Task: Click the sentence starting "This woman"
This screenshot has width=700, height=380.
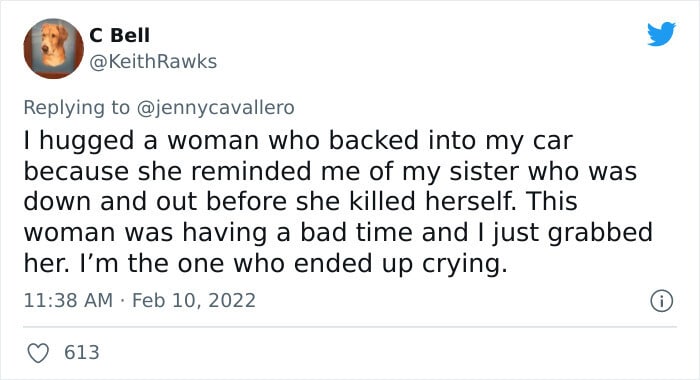Action: [x=338, y=217]
